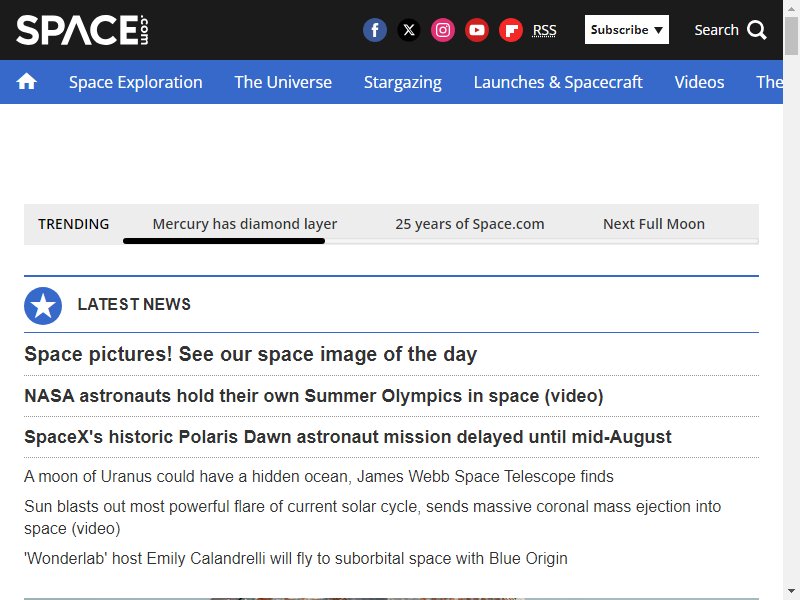
Task: Go to the Stargazing section
Action: coord(403,82)
